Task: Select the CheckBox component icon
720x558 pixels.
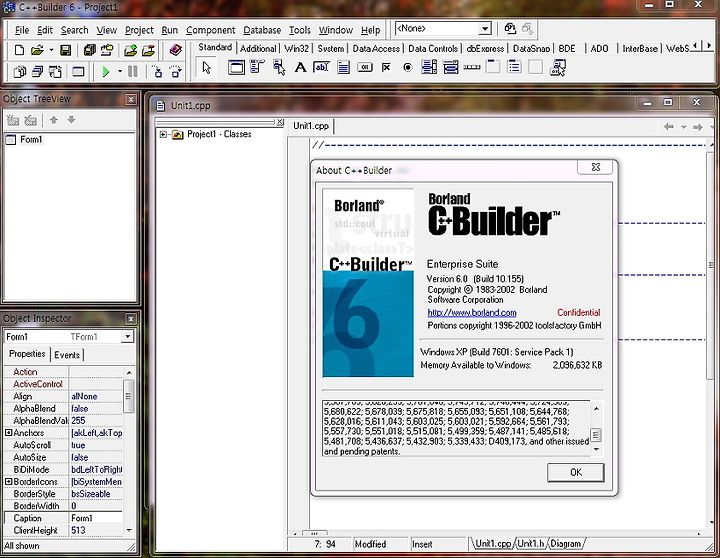Action: [386, 68]
